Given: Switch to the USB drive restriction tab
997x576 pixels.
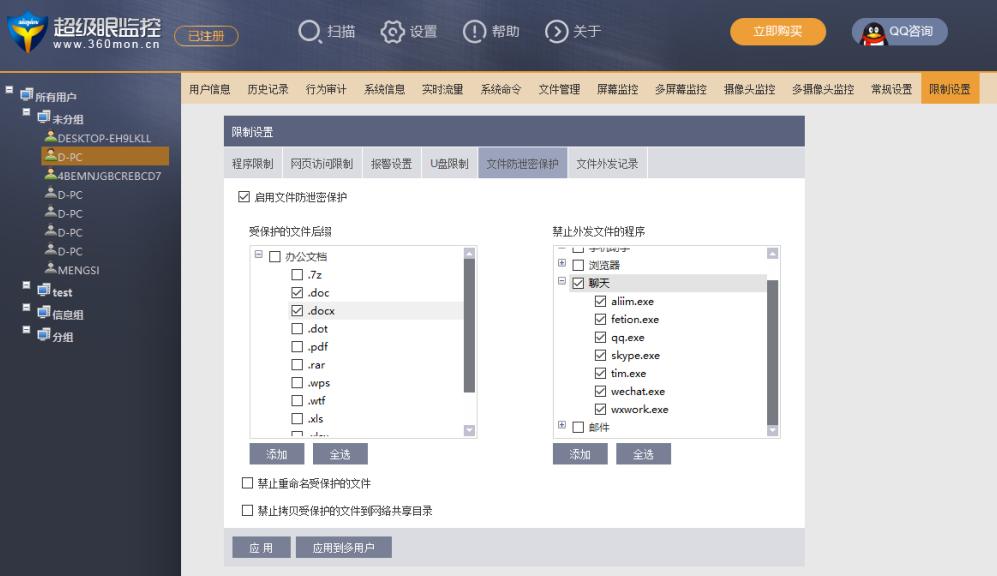Looking at the screenshot, I should [449, 163].
